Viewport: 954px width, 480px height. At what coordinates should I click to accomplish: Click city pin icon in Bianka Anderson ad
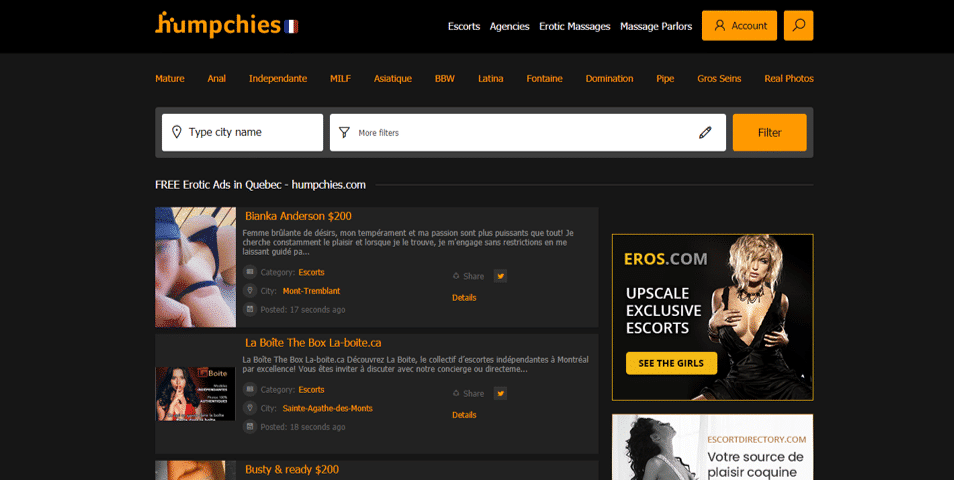click(x=249, y=291)
